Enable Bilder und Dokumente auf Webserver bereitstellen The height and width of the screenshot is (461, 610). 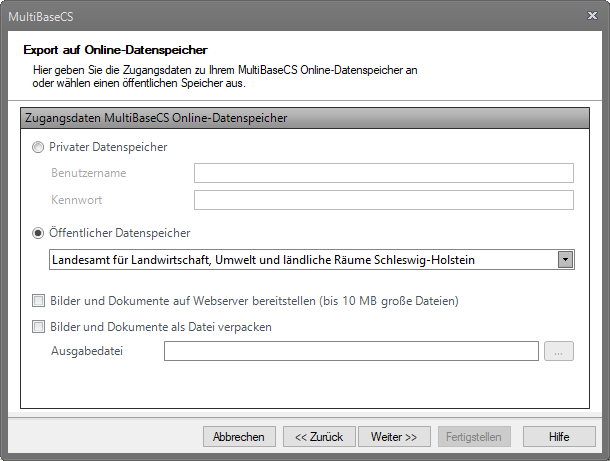[38, 300]
